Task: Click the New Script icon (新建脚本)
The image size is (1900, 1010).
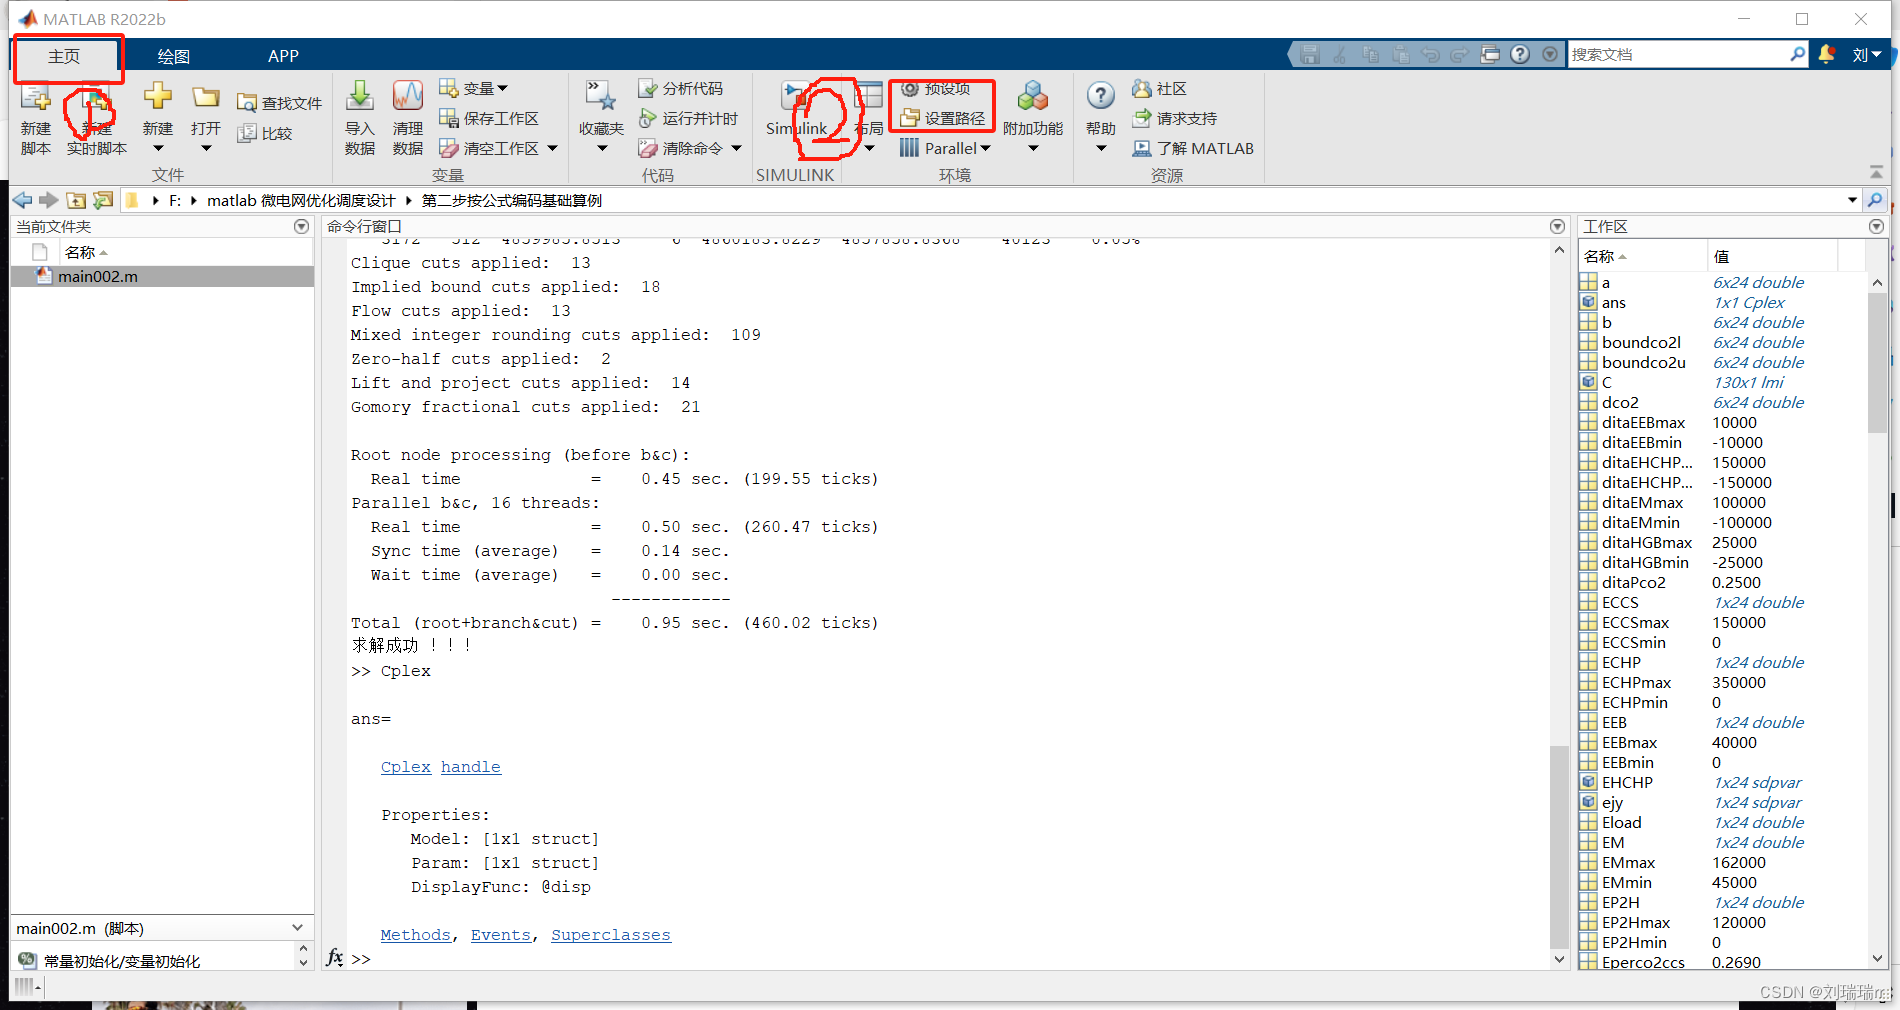Action: tap(36, 118)
